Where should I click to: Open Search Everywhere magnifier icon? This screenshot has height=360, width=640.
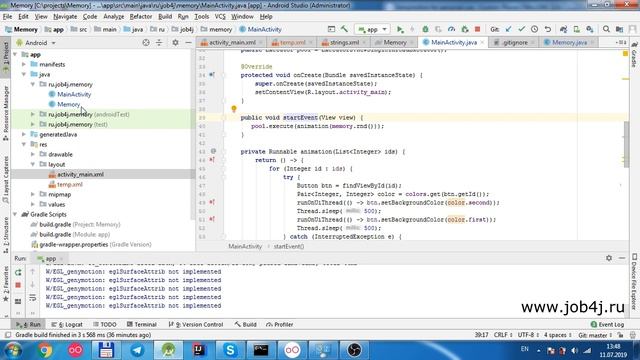point(606,29)
